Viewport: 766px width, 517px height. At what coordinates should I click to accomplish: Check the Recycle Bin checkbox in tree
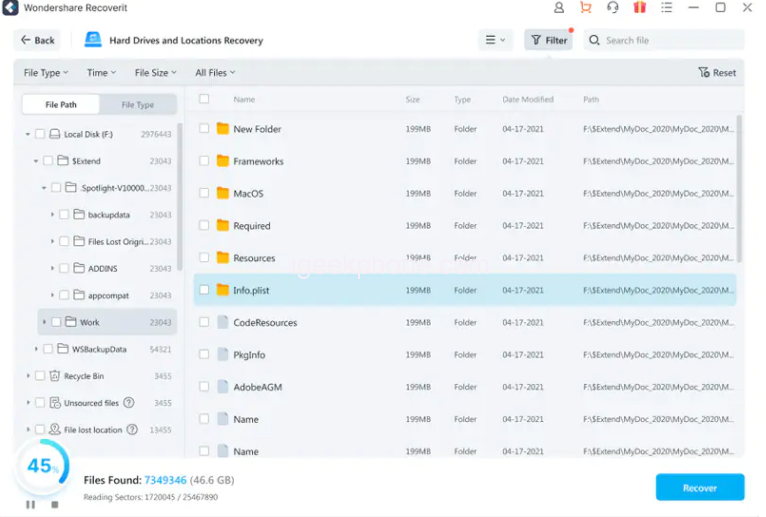click(40, 376)
